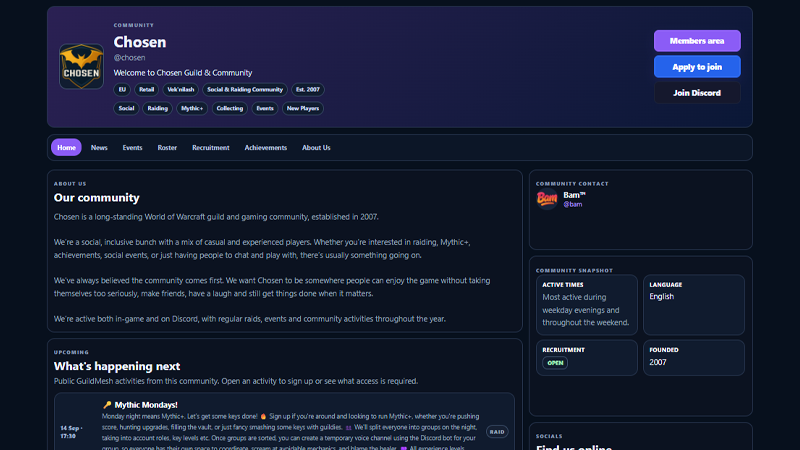Click the Mythic Mondays event description
Screen dimensions: 800x450
pos(291,432)
